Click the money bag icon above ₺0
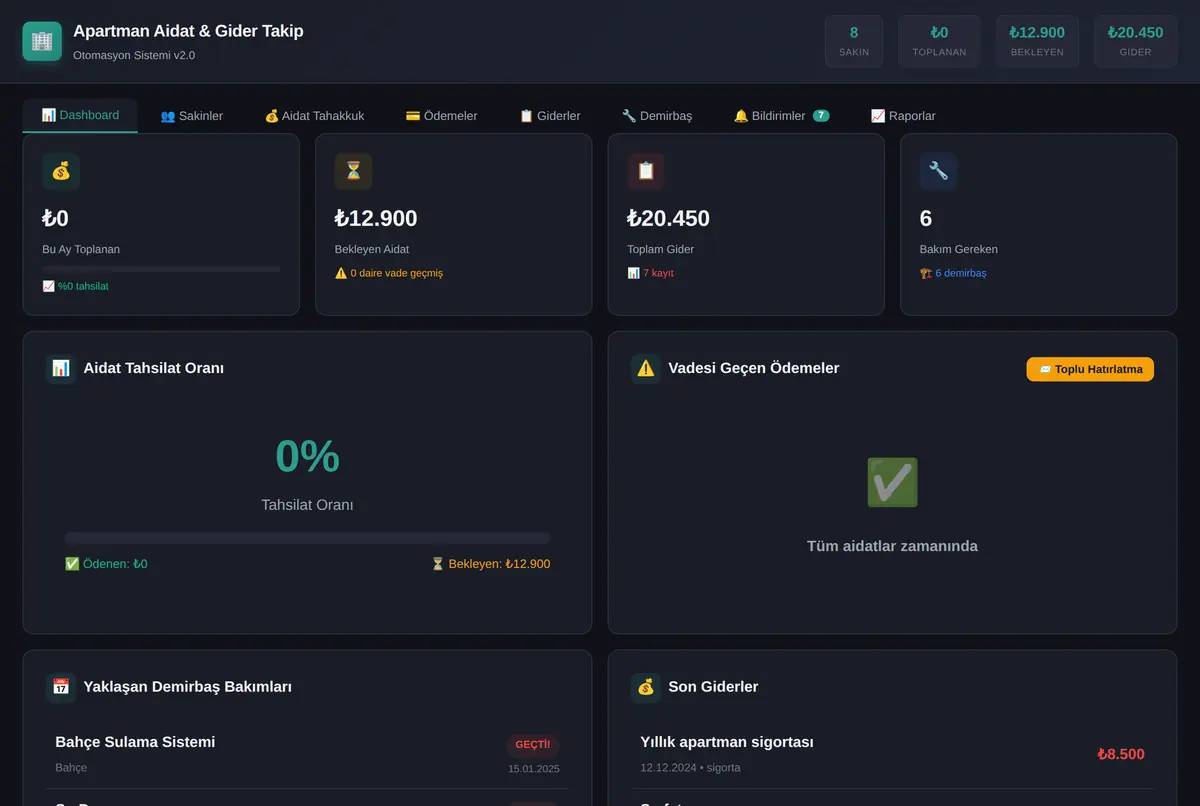Viewport: 1200px width, 806px height. pos(61,171)
